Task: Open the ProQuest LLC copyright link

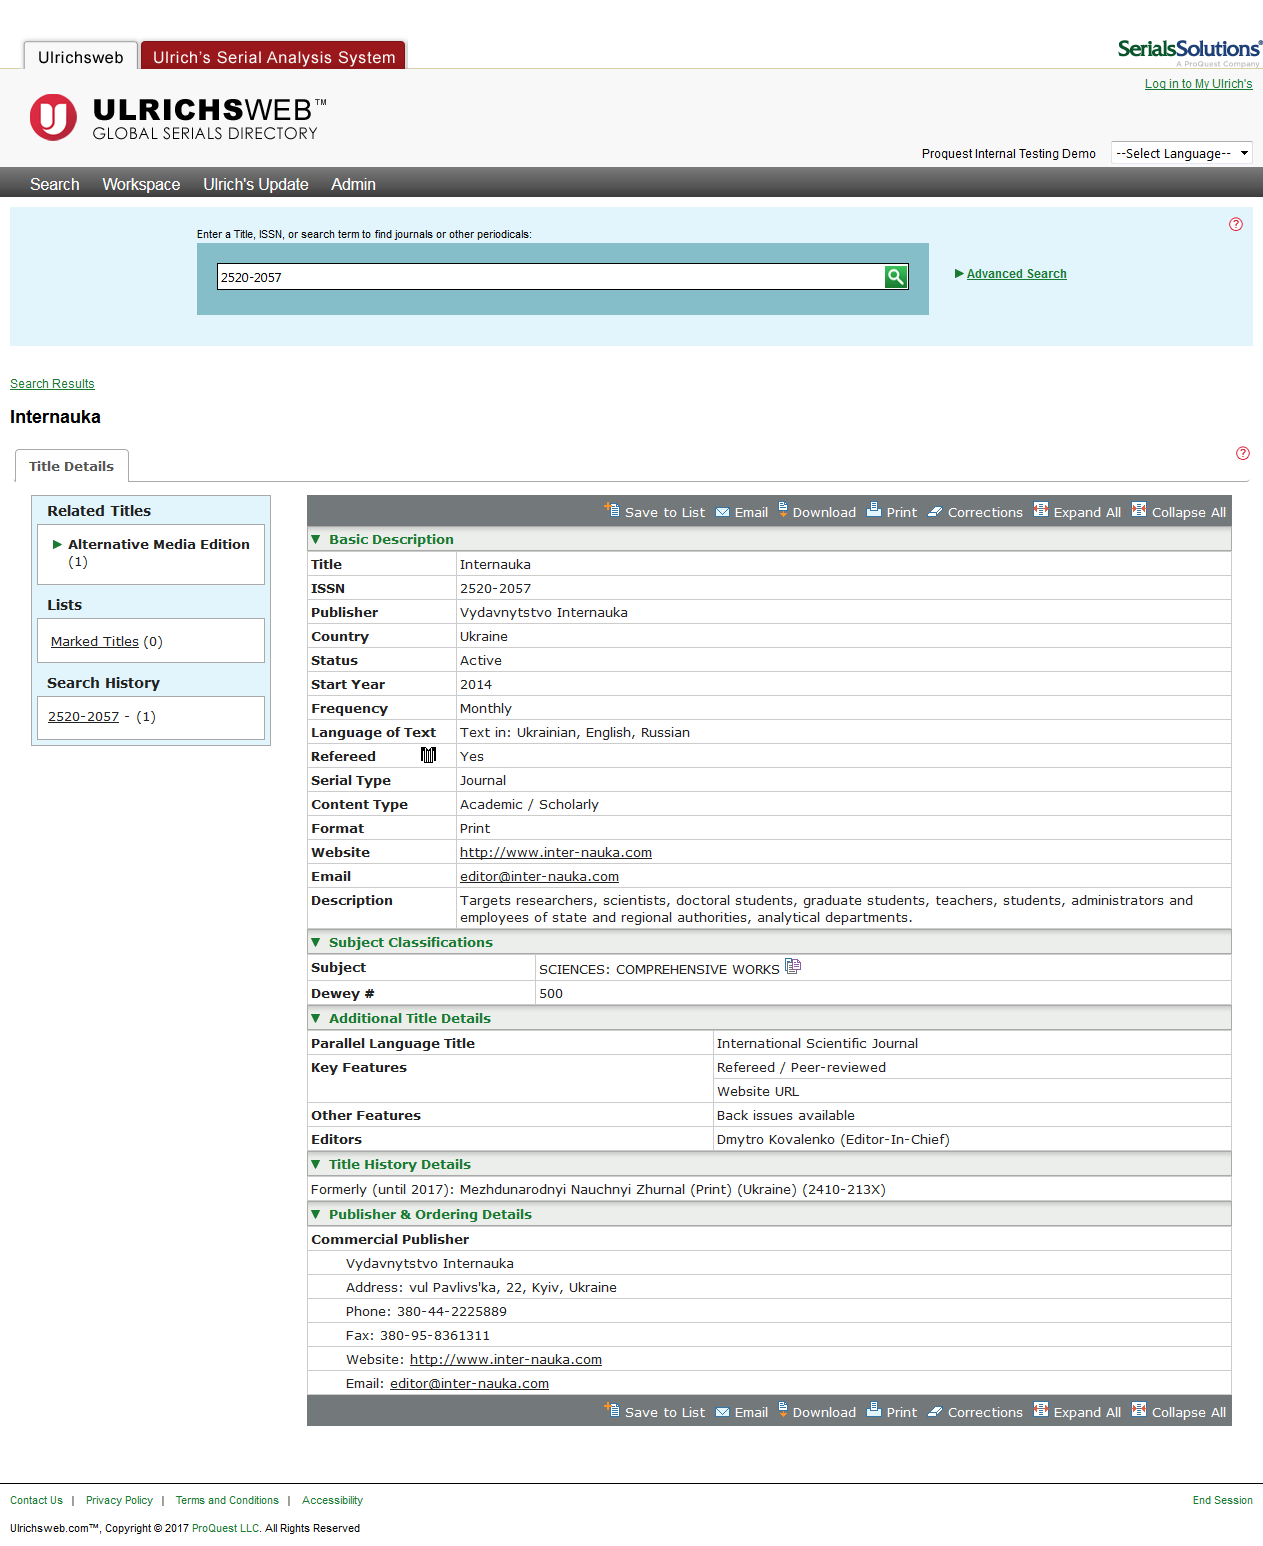Action: click(226, 1528)
